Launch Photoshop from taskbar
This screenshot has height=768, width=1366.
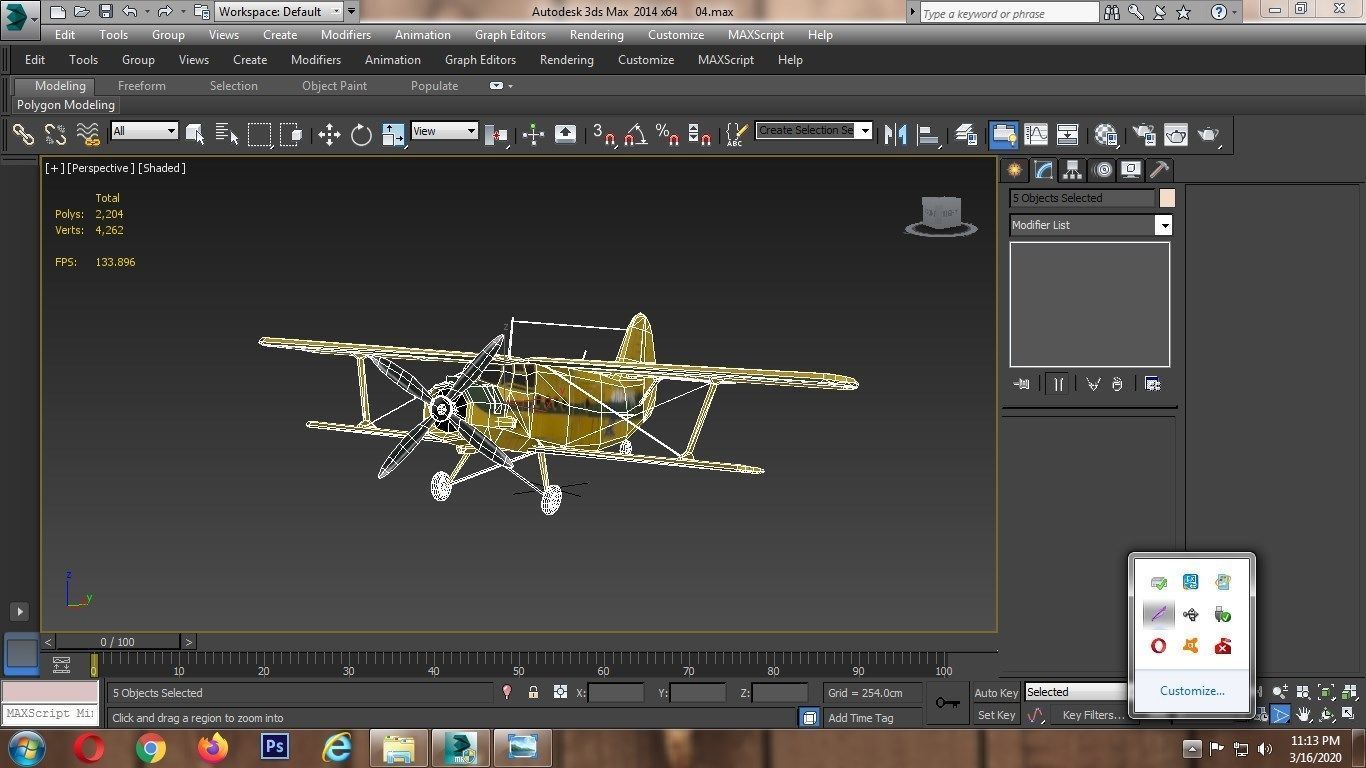tap(274, 747)
